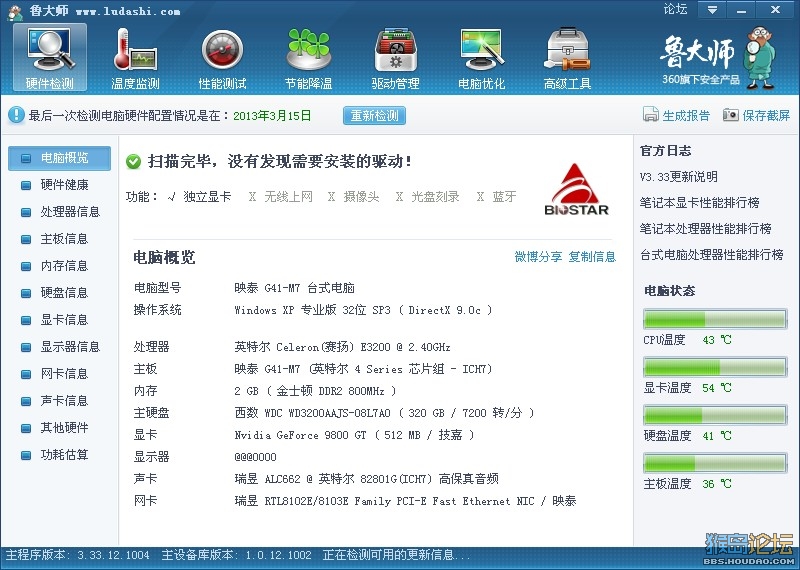Click the RTL8102E/8103E network card text
The width and height of the screenshot is (800, 570).
click(x=405, y=501)
